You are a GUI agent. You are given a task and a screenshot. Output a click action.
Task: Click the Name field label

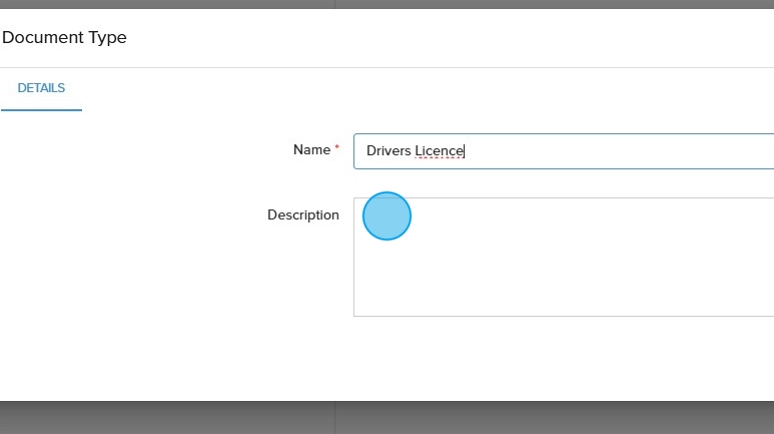(311, 150)
